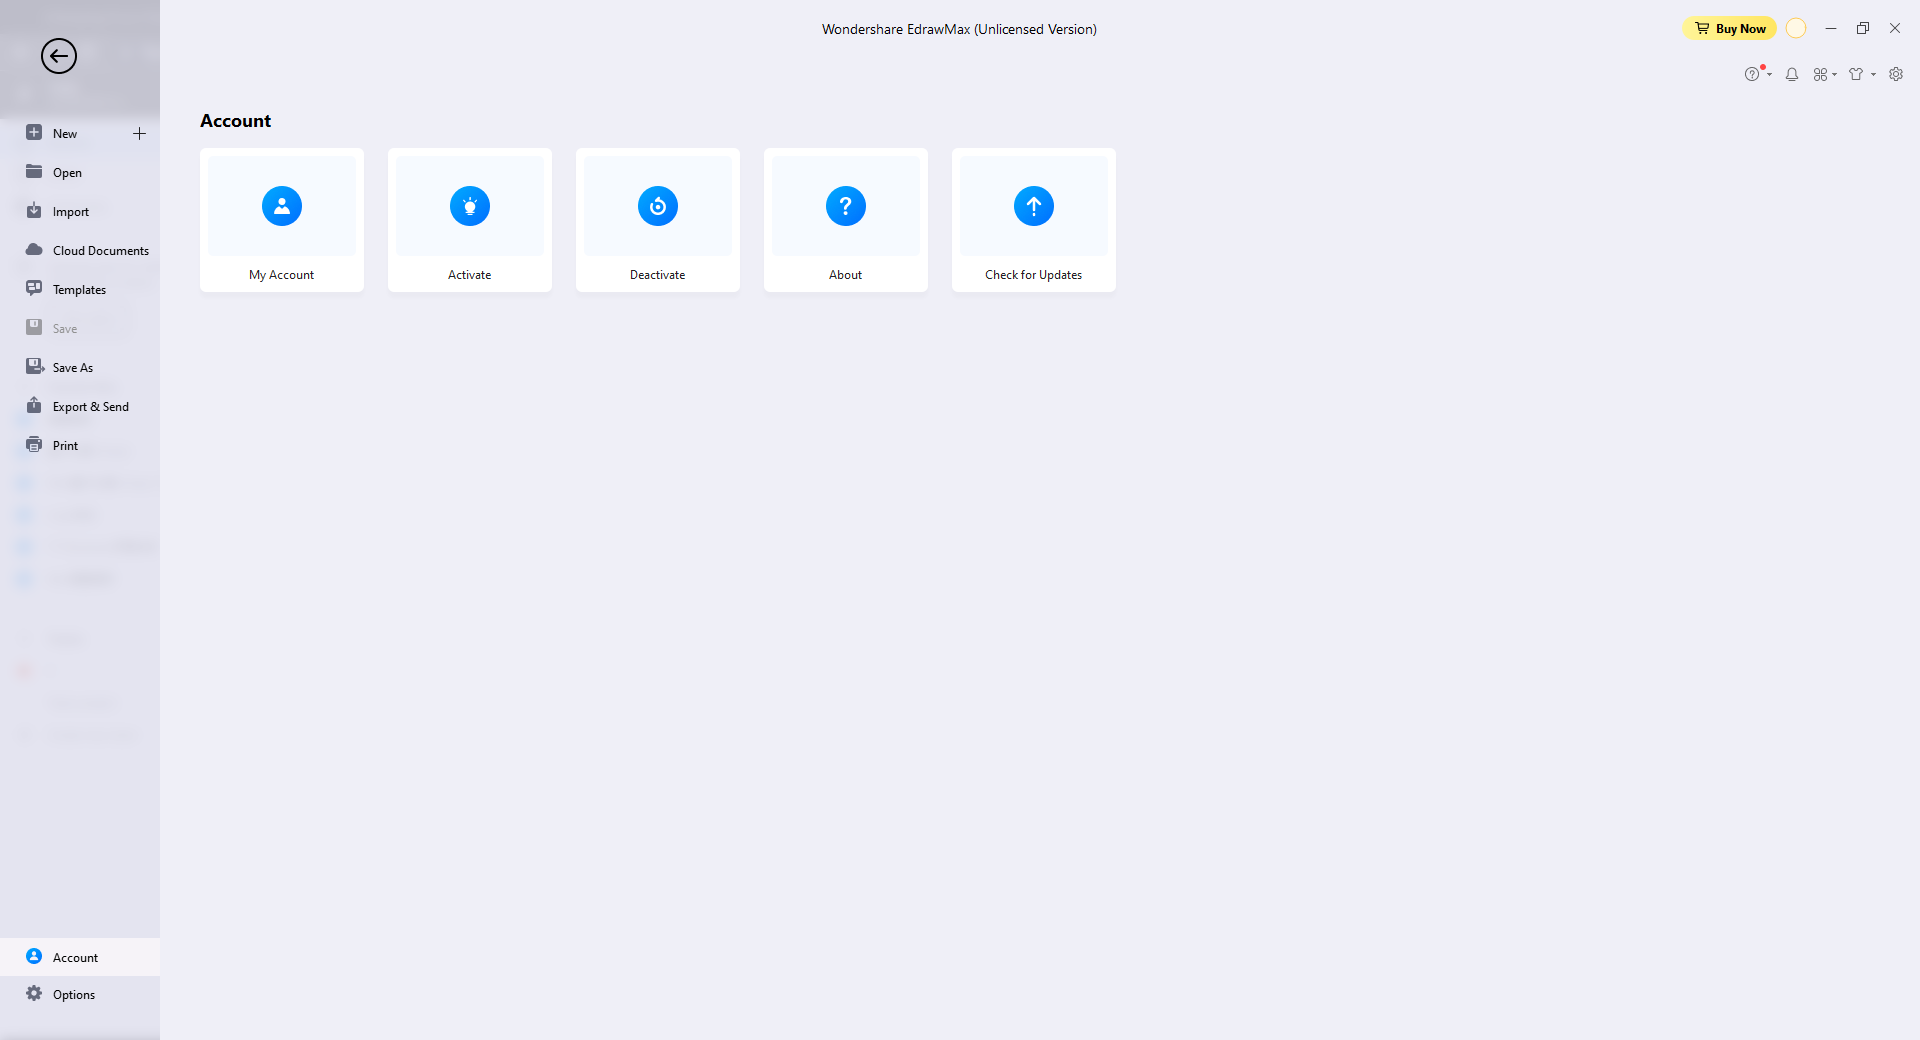This screenshot has height=1040, width=1920.
Task: Select the Account sidebar item
Action: 80,957
